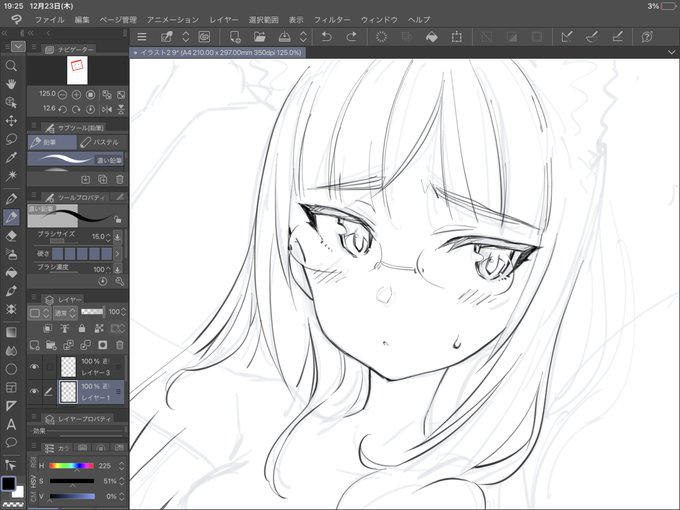Open tool palette dropdown chevron
Viewport: 680px width, 510px height.
click(x=18, y=46)
